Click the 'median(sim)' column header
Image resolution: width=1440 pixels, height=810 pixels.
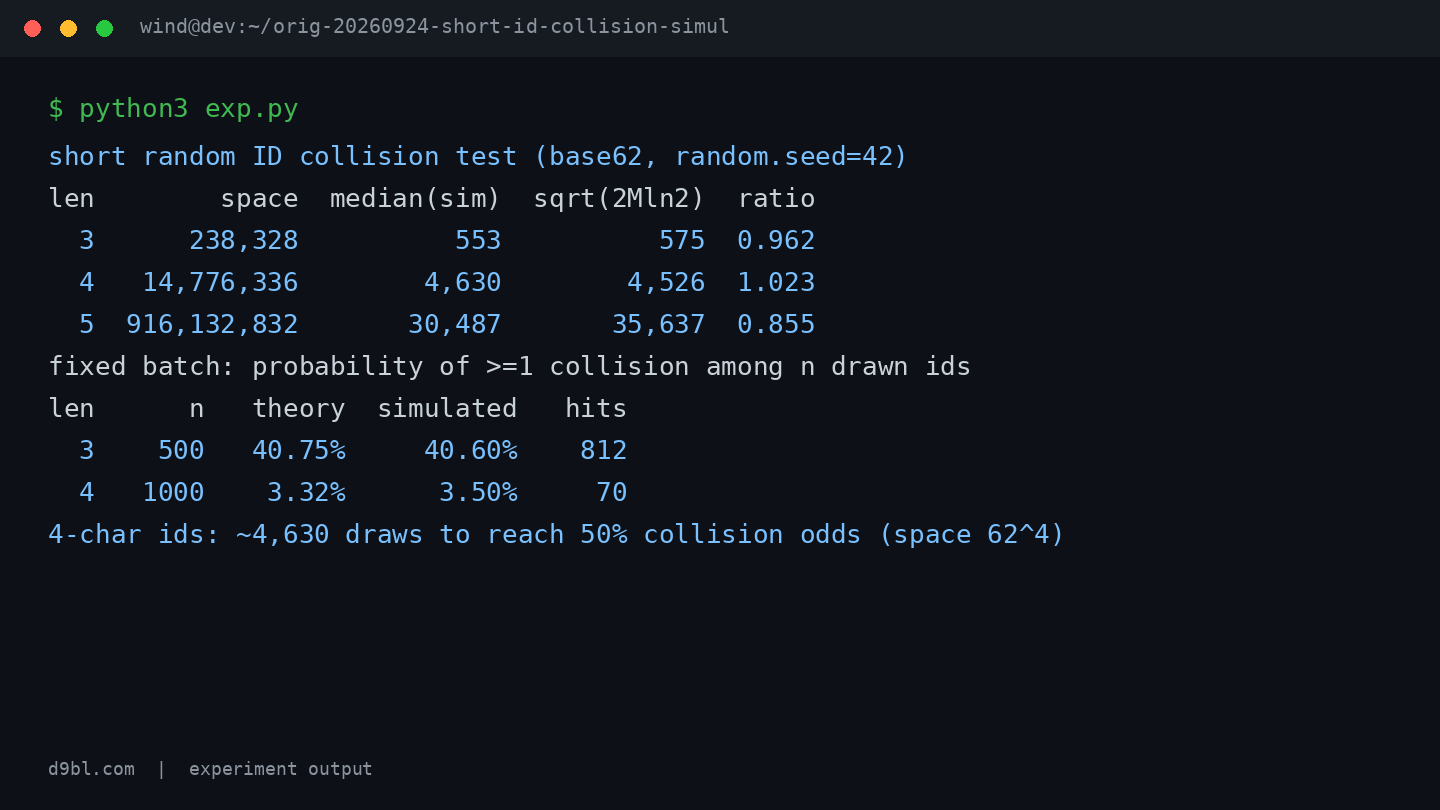pos(415,199)
